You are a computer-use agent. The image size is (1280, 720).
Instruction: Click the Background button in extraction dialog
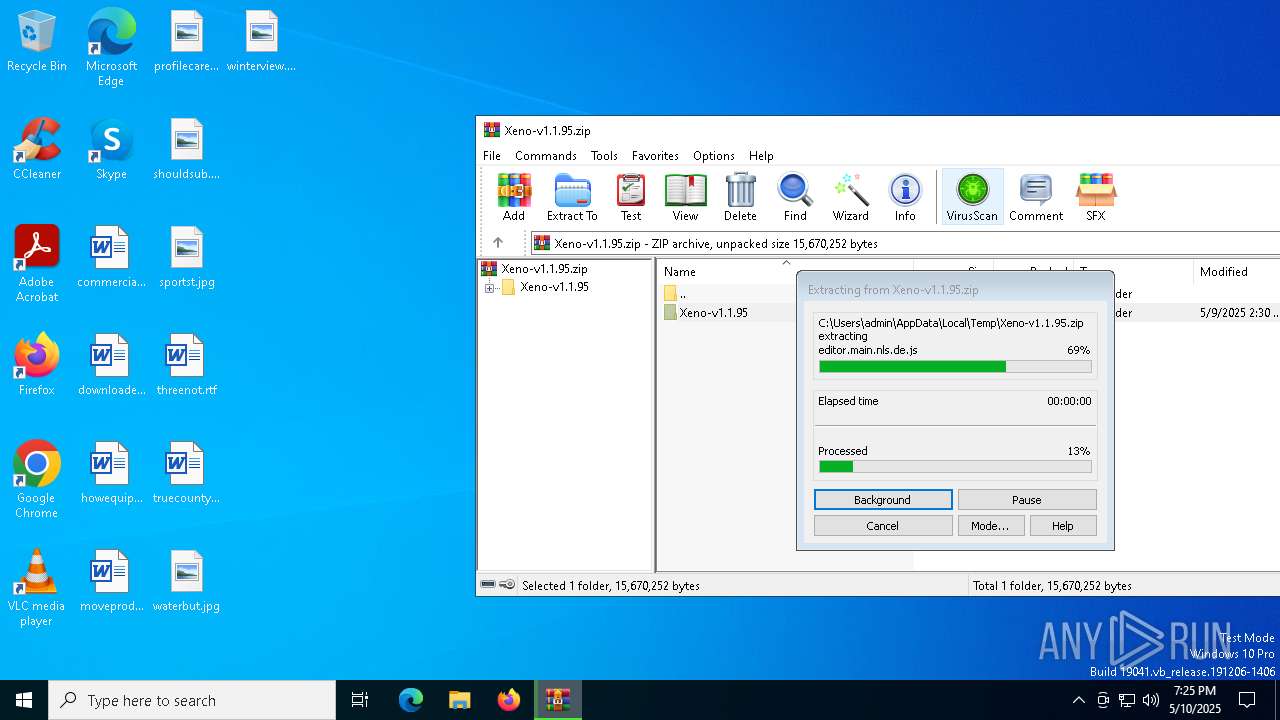pos(883,499)
